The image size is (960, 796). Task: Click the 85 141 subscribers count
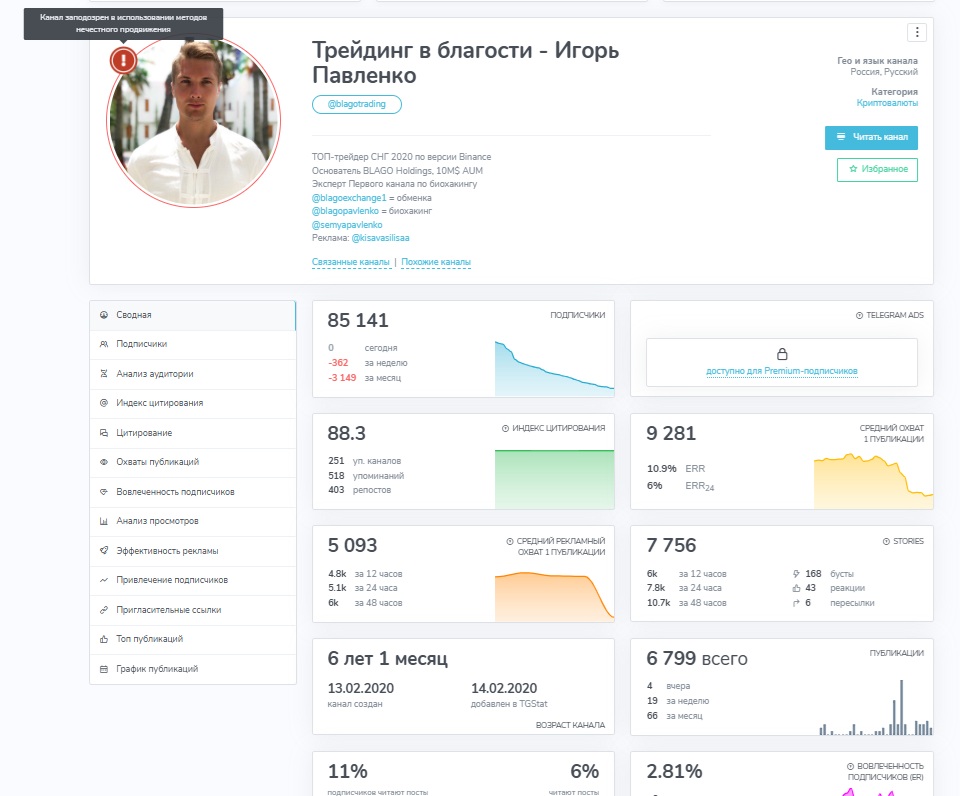pyautogui.click(x=358, y=320)
